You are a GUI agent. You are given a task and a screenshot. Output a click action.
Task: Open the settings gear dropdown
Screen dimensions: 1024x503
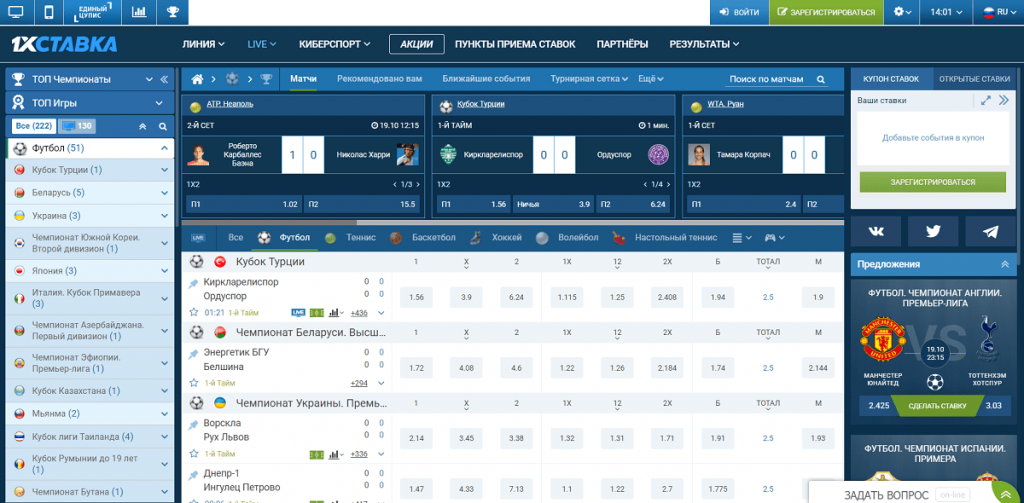coord(903,12)
